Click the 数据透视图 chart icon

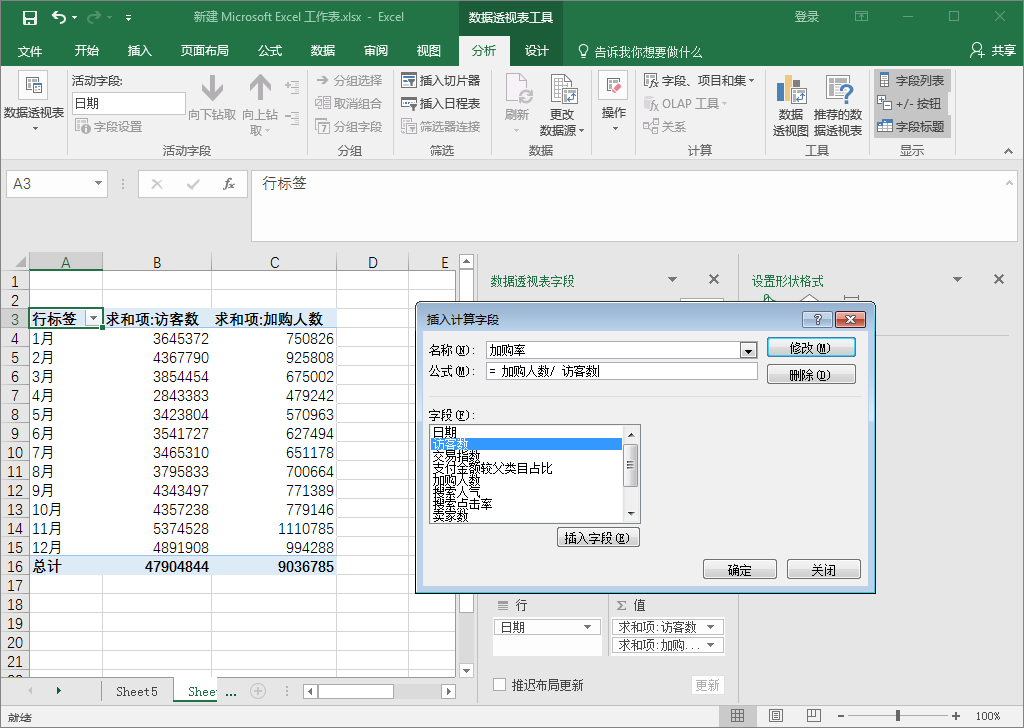pyautogui.click(x=791, y=105)
